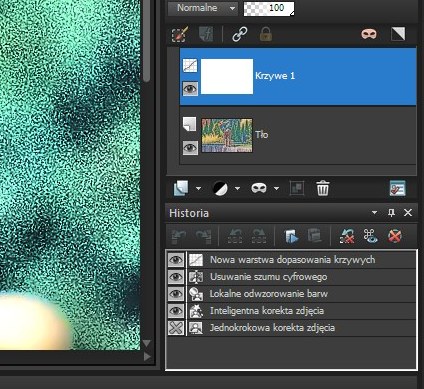The width and height of the screenshot is (424, 389).
Task: Click the link layers chain icon
Action: point(240,34)
